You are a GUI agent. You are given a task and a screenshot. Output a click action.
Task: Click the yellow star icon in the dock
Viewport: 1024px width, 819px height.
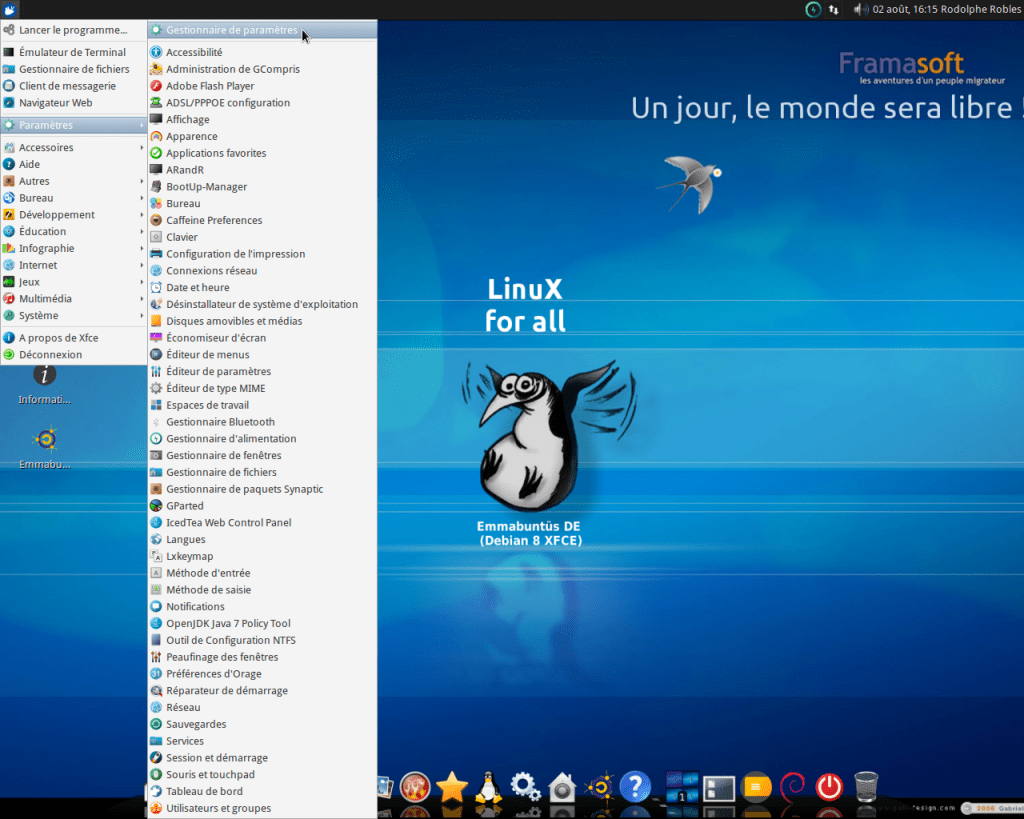tap(452, 787)
